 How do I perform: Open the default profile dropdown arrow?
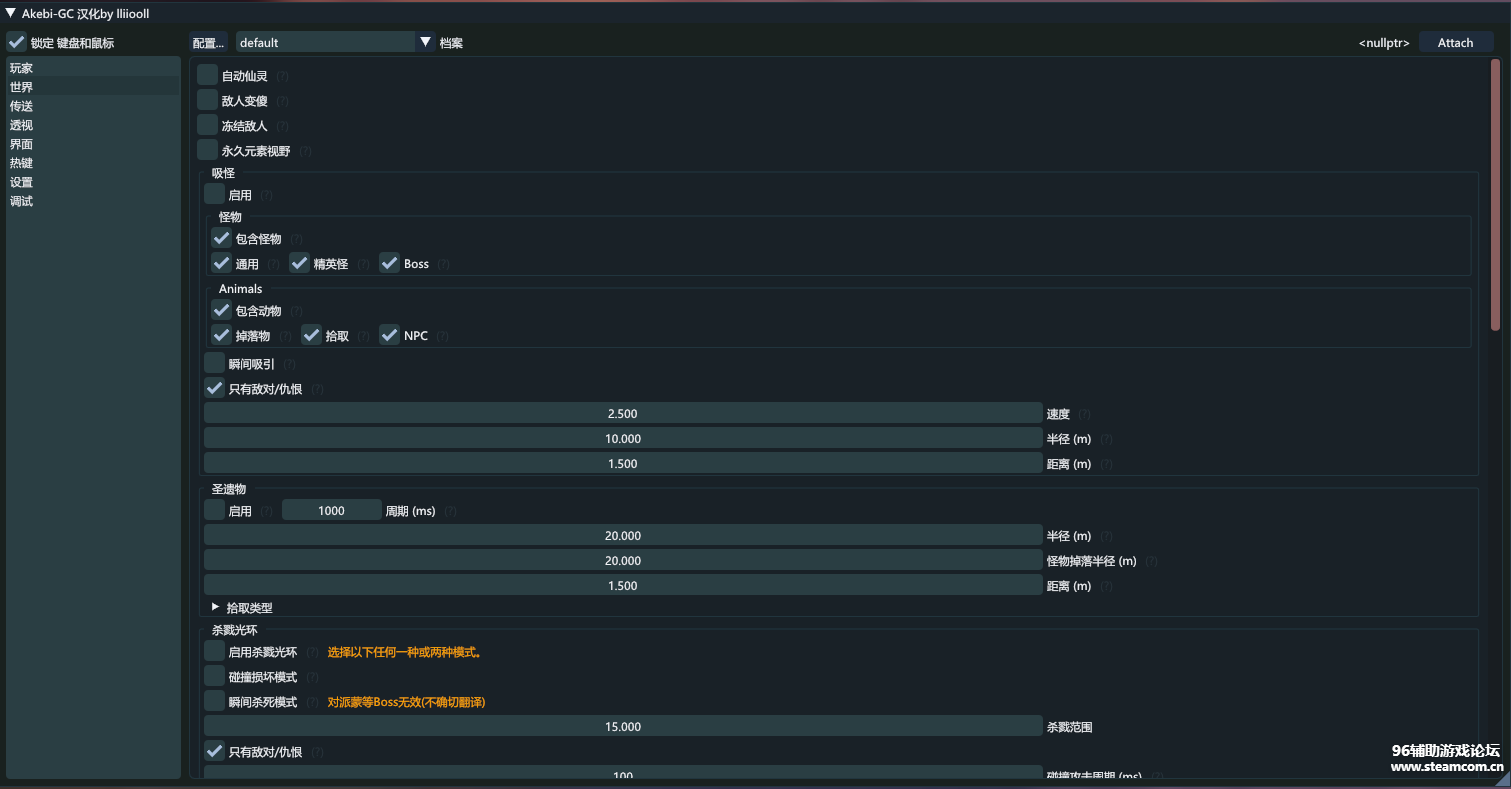point(425,42)
